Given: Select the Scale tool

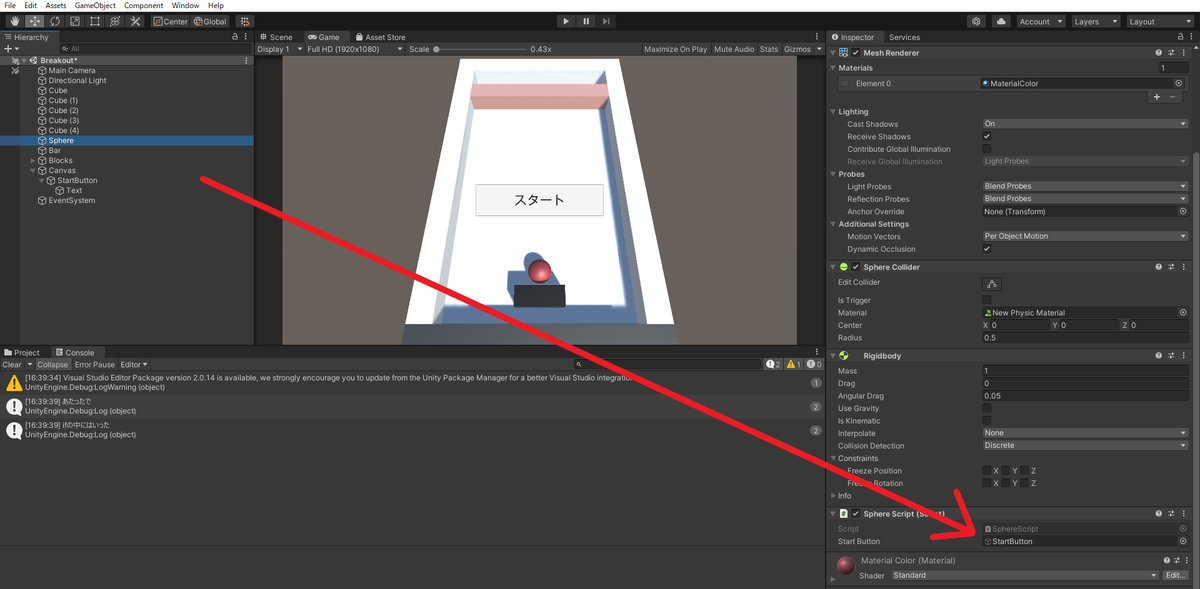Looking at the screenshot, I should point(74,21).
